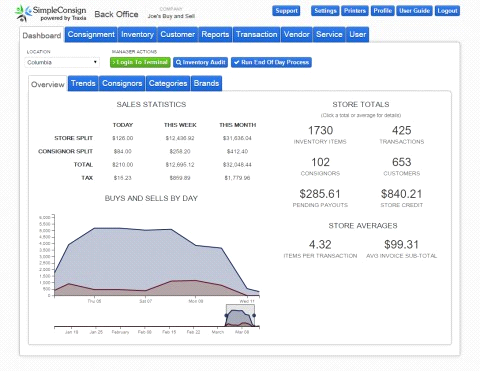This screenshot has height=371, width=480.
Task: Open the Consignment main tab
Action: click(91, 34)
